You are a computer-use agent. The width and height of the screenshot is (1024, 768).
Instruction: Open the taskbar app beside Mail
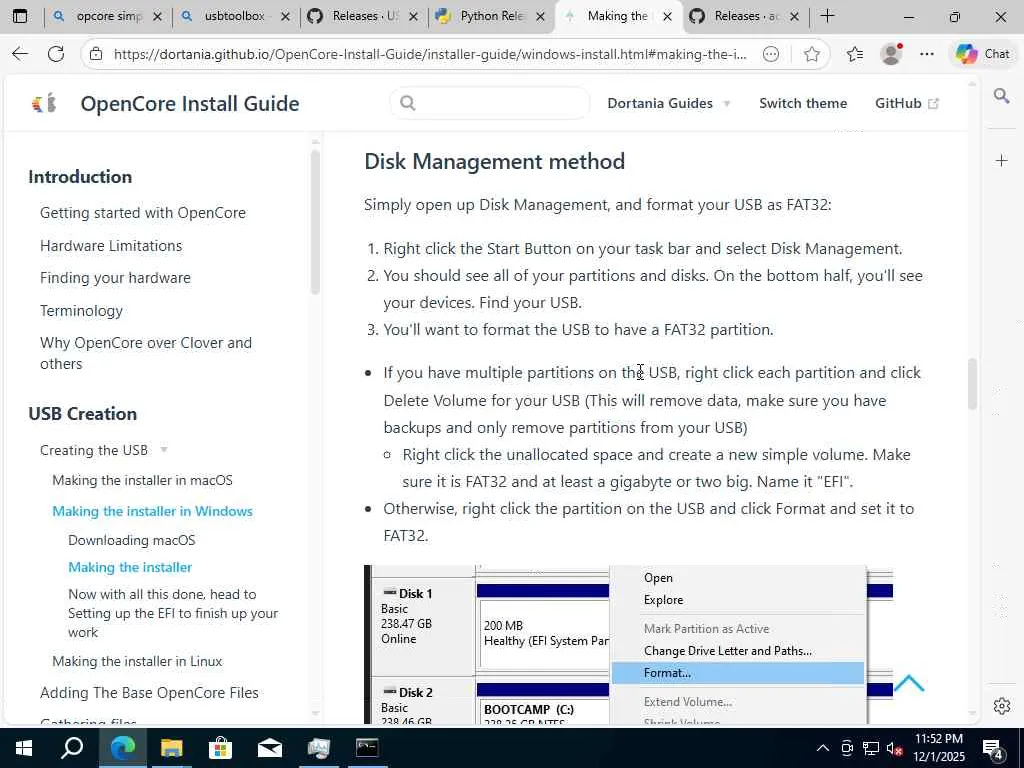(318, 748)
